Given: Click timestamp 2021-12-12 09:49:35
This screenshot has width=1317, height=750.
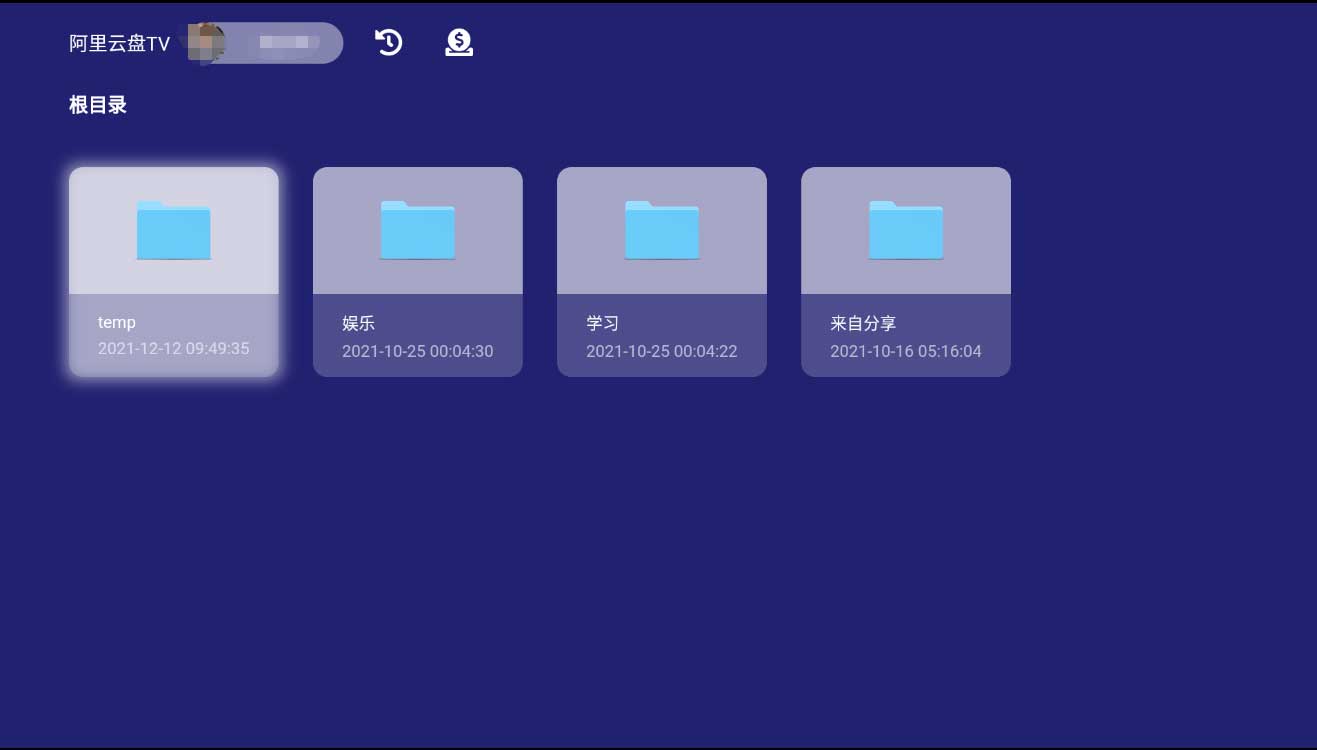Looking at the screenshot, I should pos(174,349).
